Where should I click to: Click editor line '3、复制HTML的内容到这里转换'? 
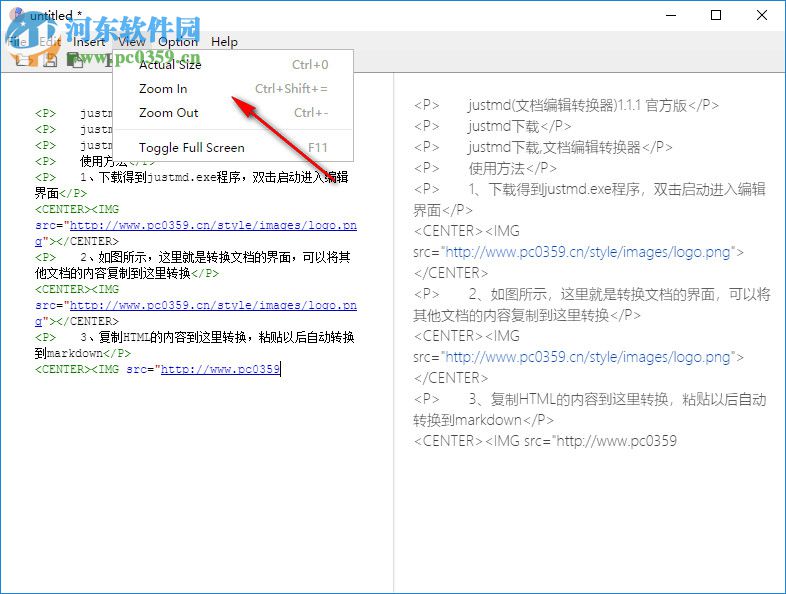[163, 337]
